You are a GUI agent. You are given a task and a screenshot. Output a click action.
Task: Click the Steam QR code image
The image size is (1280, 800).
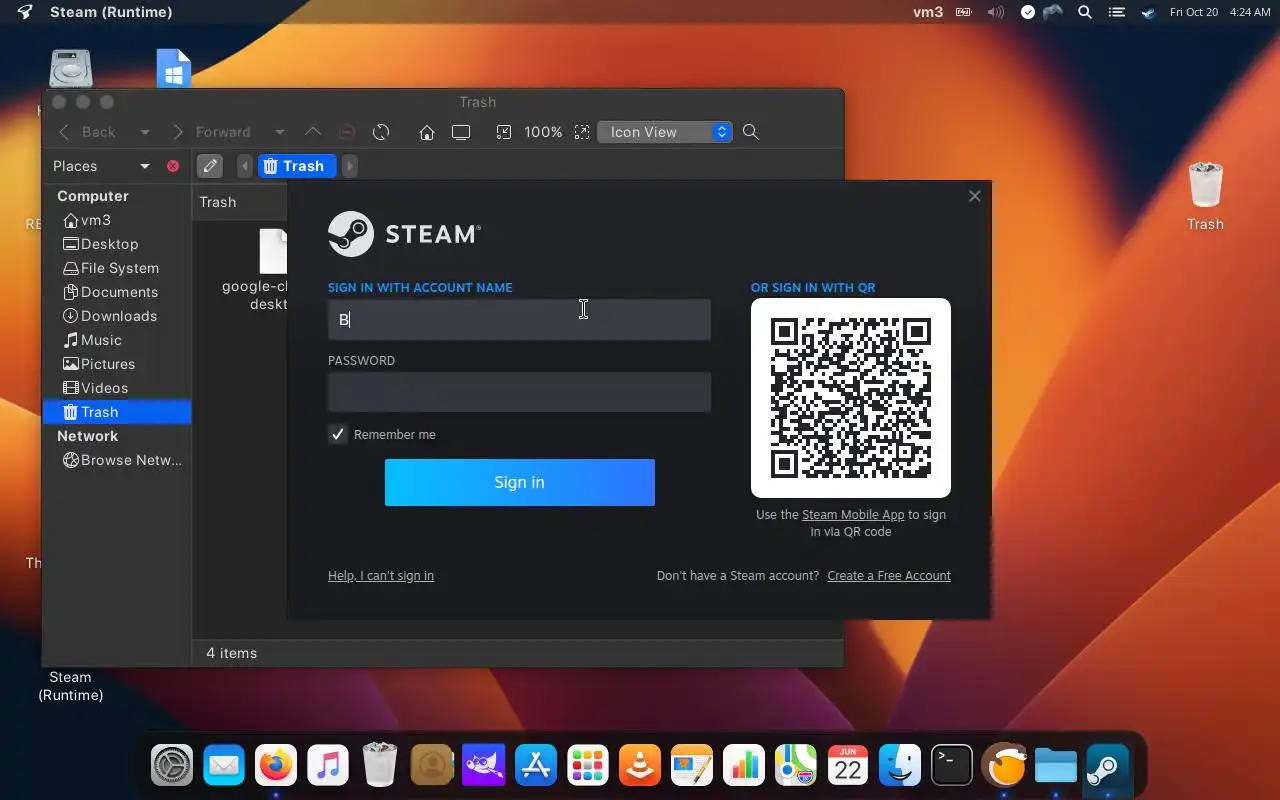851,398
